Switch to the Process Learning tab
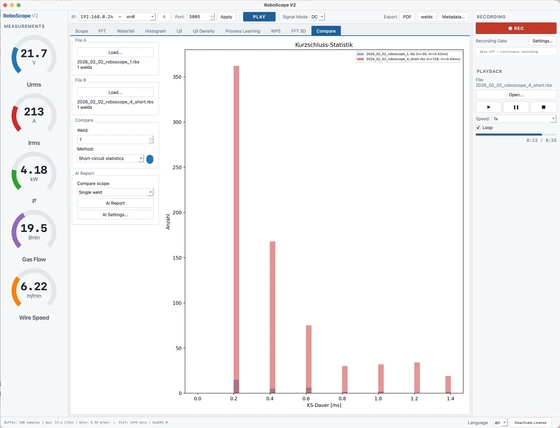Image resolution: width=560 pixels, height=428 pixels. (242, 31)
